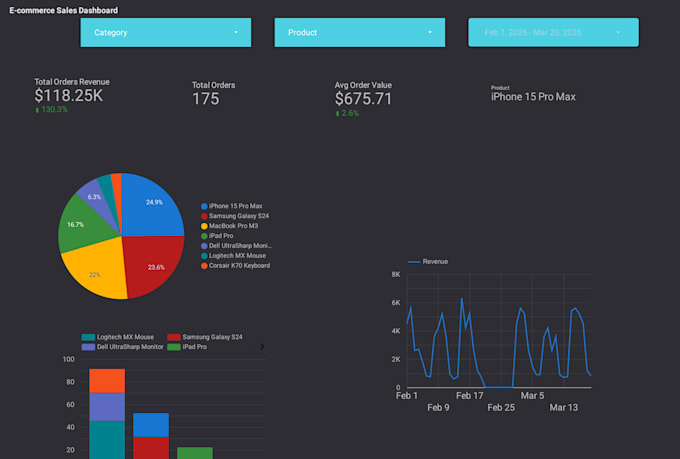The image size is (680, 459).
Task: Click Avg Order Value $675.71 scorecard
Action: (x=363, y=99)
